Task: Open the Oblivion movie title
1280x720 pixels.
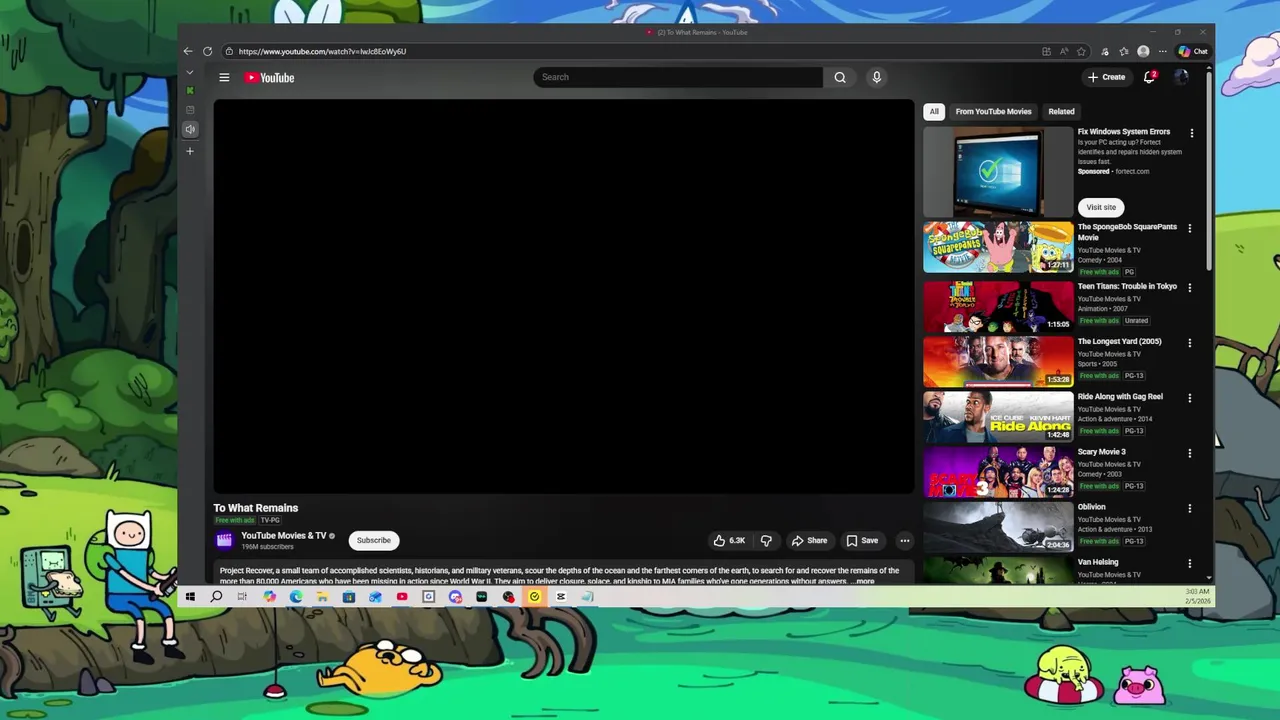Action: tap(1091, 507)
